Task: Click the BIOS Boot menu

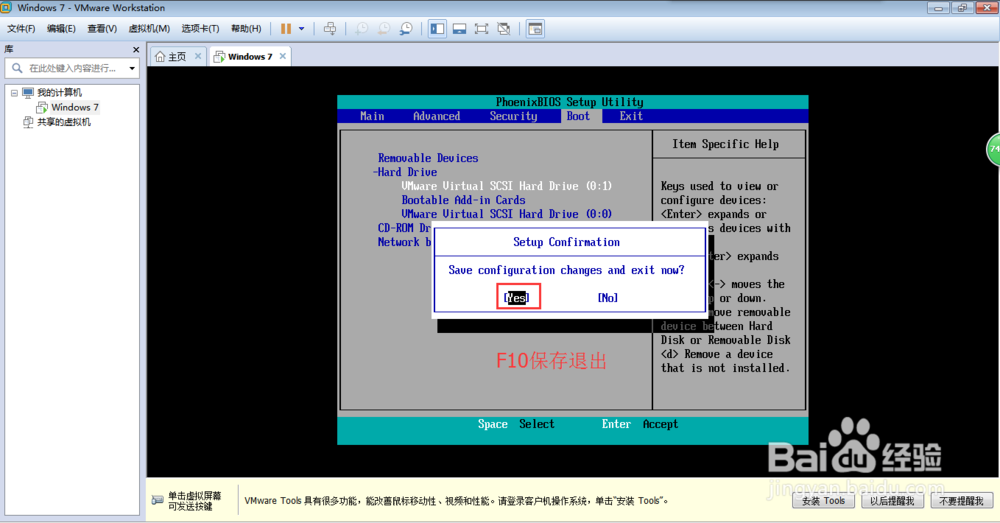Action: pyautogui.click(x=578, y=116)
